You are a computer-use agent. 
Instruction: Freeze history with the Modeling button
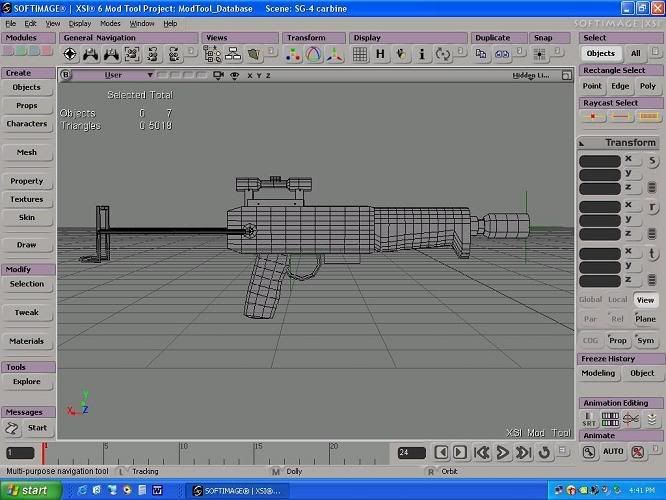click(598, 373)
